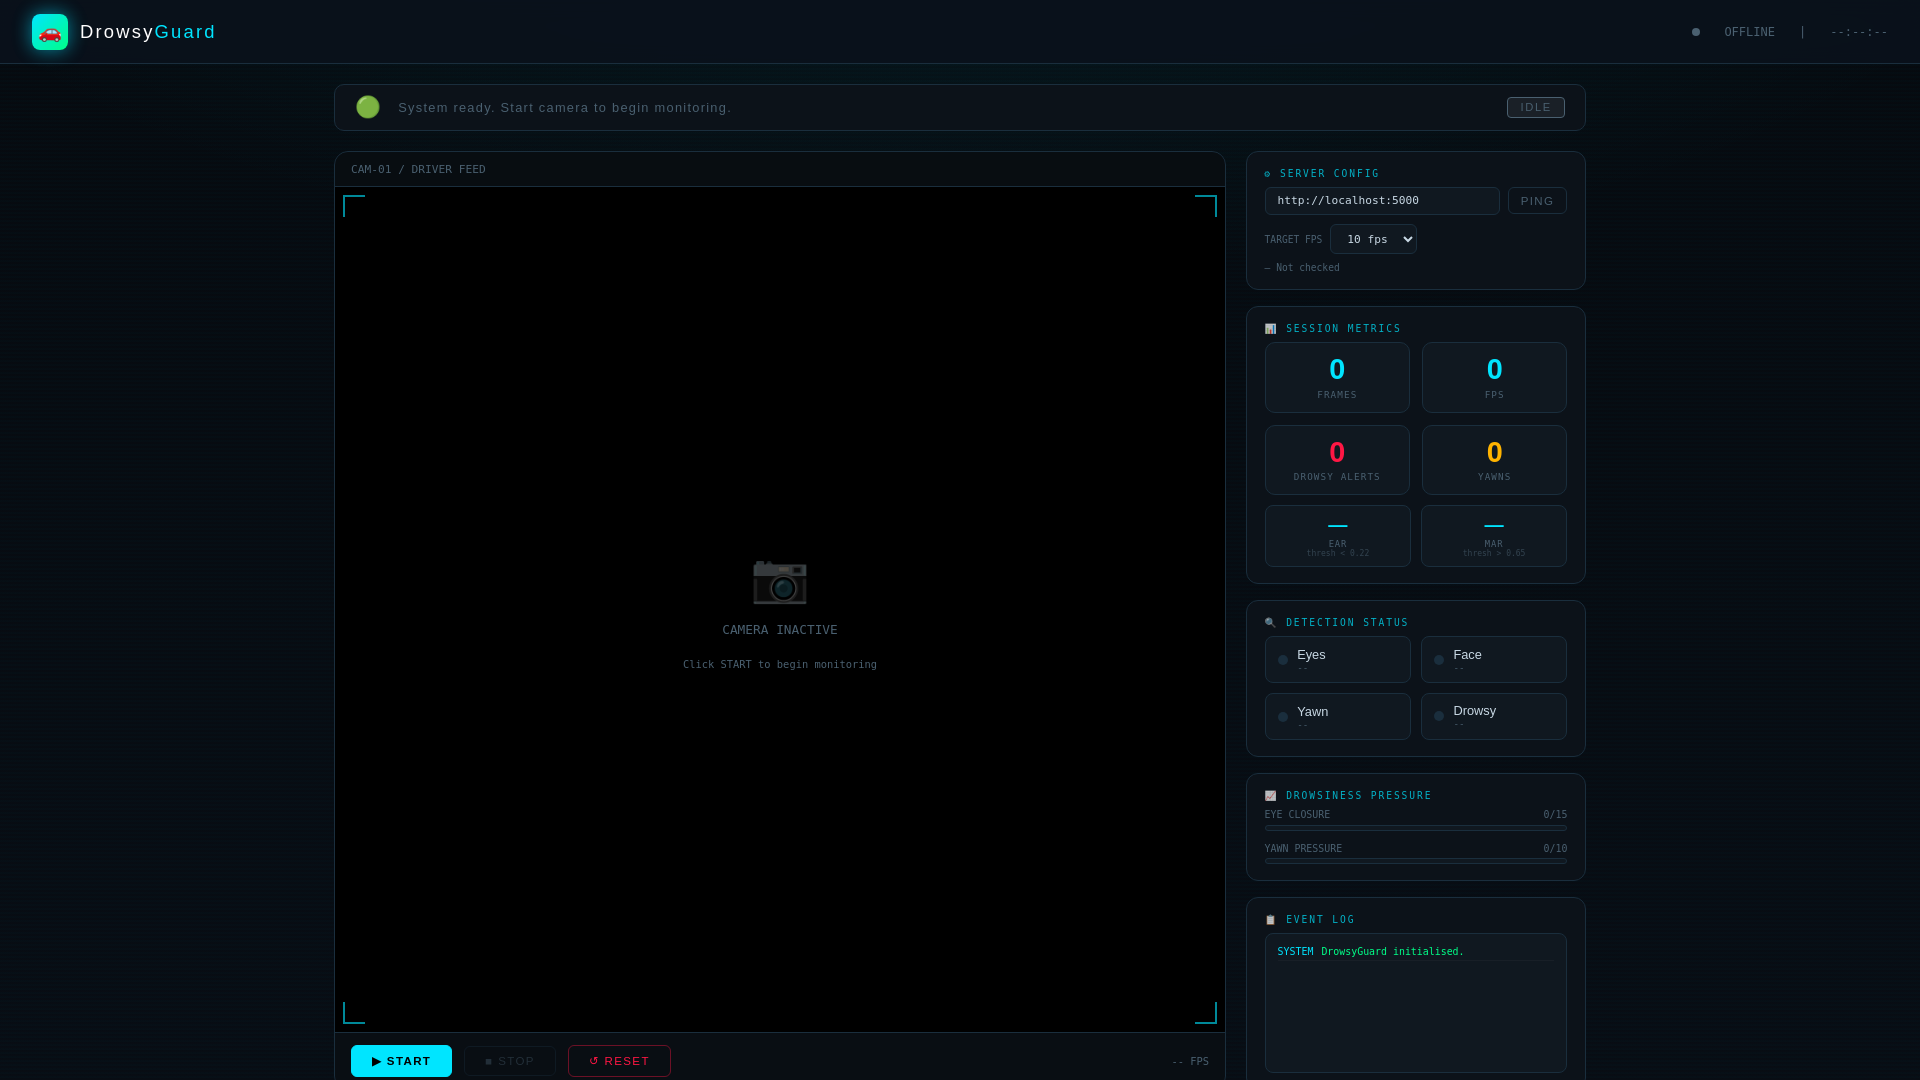Click the Detection Status magnifier icon
The image size is (1920, 1080).
pyautogui.click(x=1270, y=623)
